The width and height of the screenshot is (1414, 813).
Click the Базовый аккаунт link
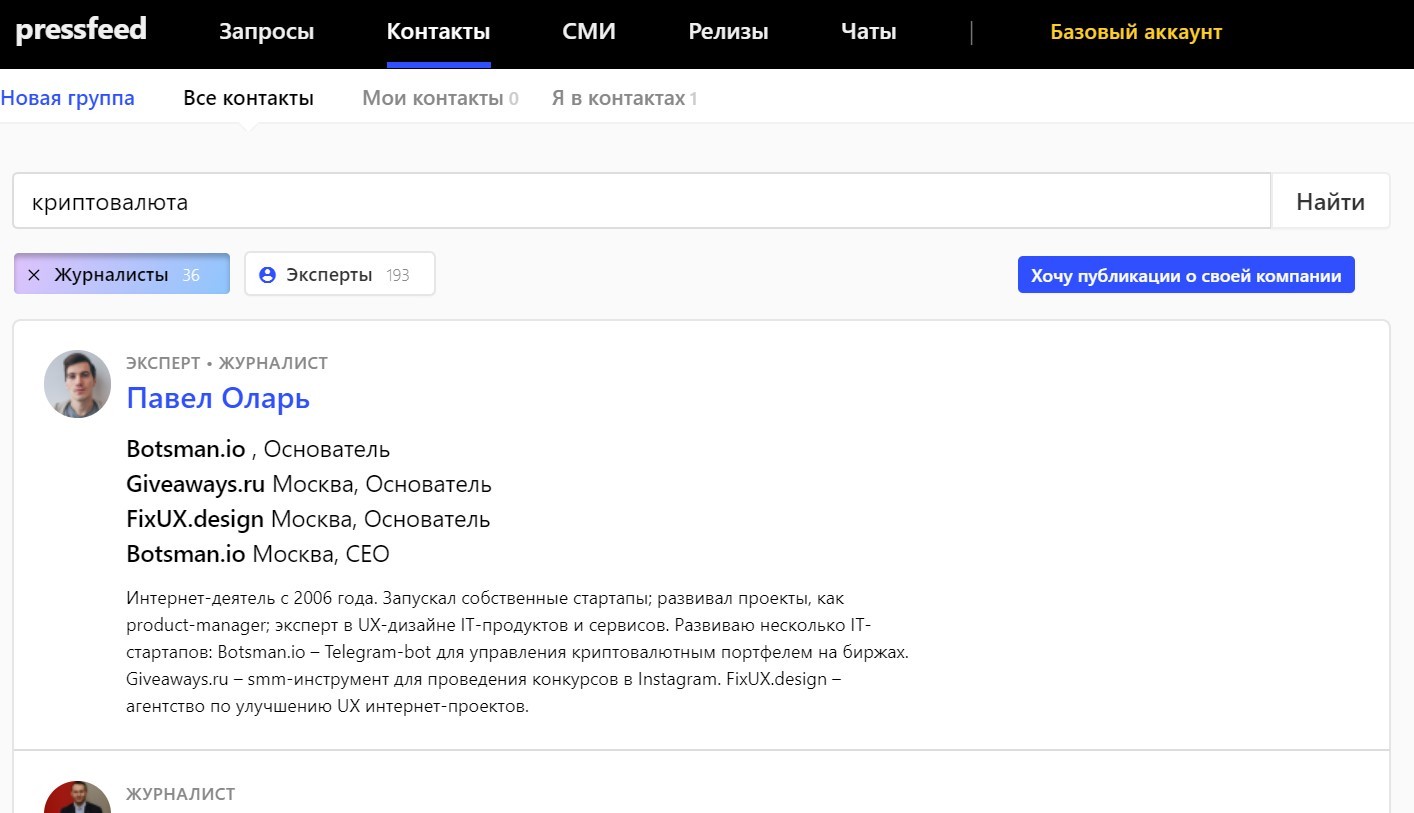pyautogui.click(x=1136, y=32)
